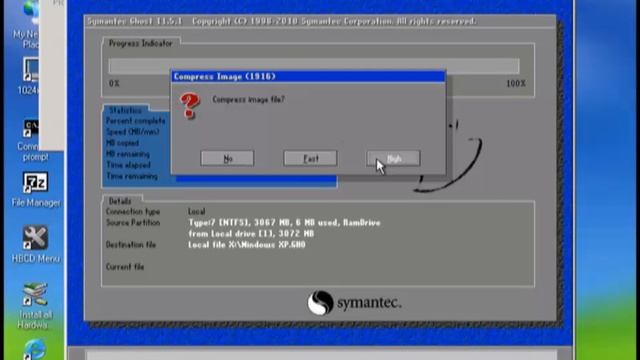Click the Time remaining label

132,176
